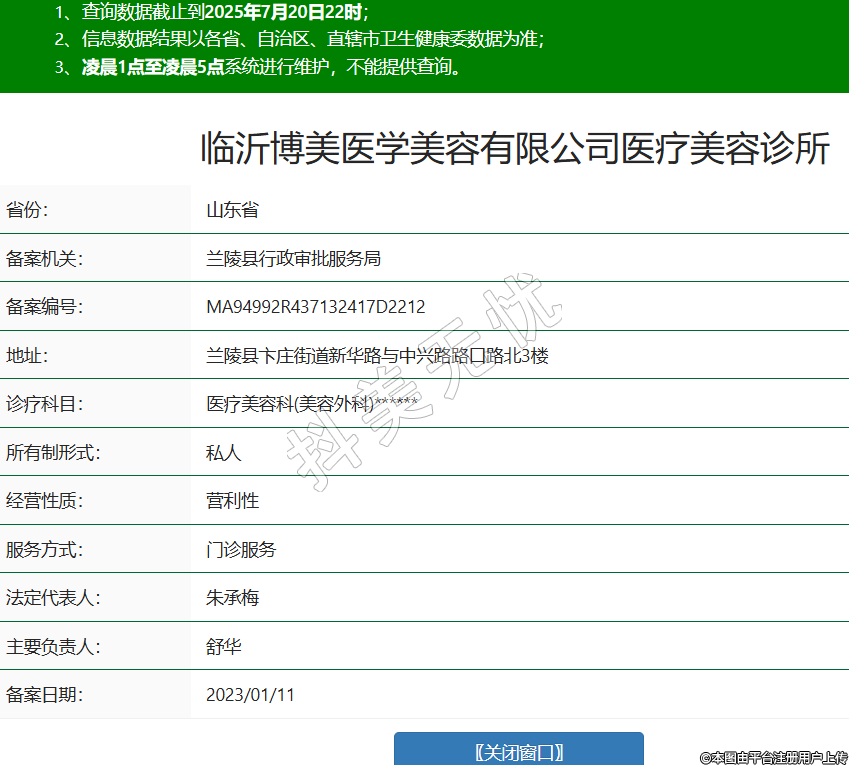This screenshot has width=849, height=765.
Task: Click the main responsible person 舒华
Action: [223, 647]
